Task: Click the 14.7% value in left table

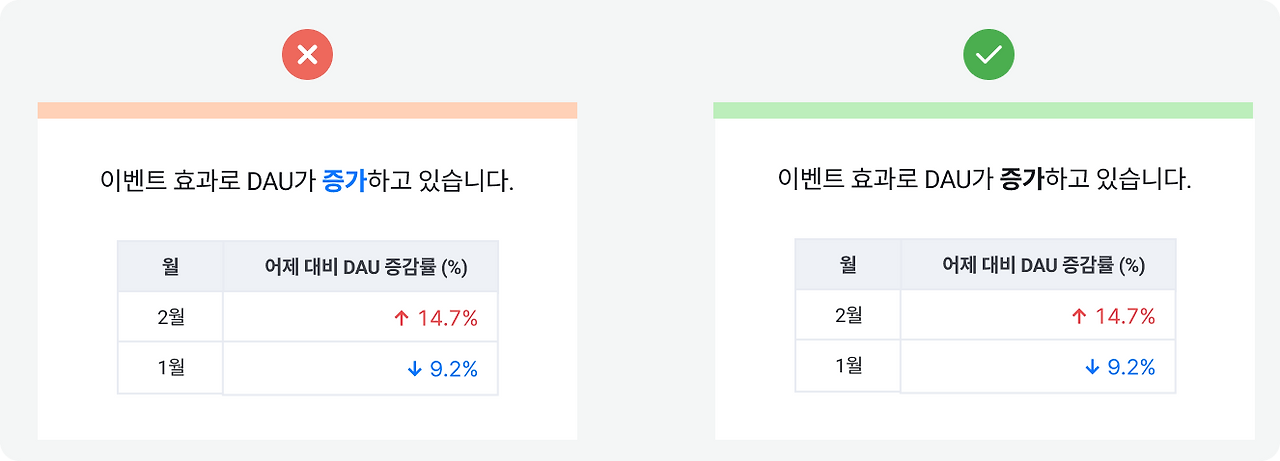Action: click(448, 319)
